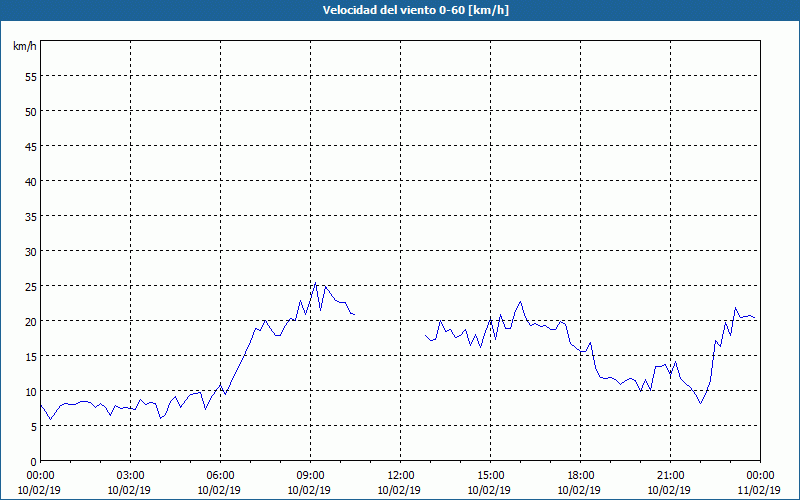The height and width of the screenshot is (500, 800).
Task: Select the '55' y-axis value
Action: [31, 76]
